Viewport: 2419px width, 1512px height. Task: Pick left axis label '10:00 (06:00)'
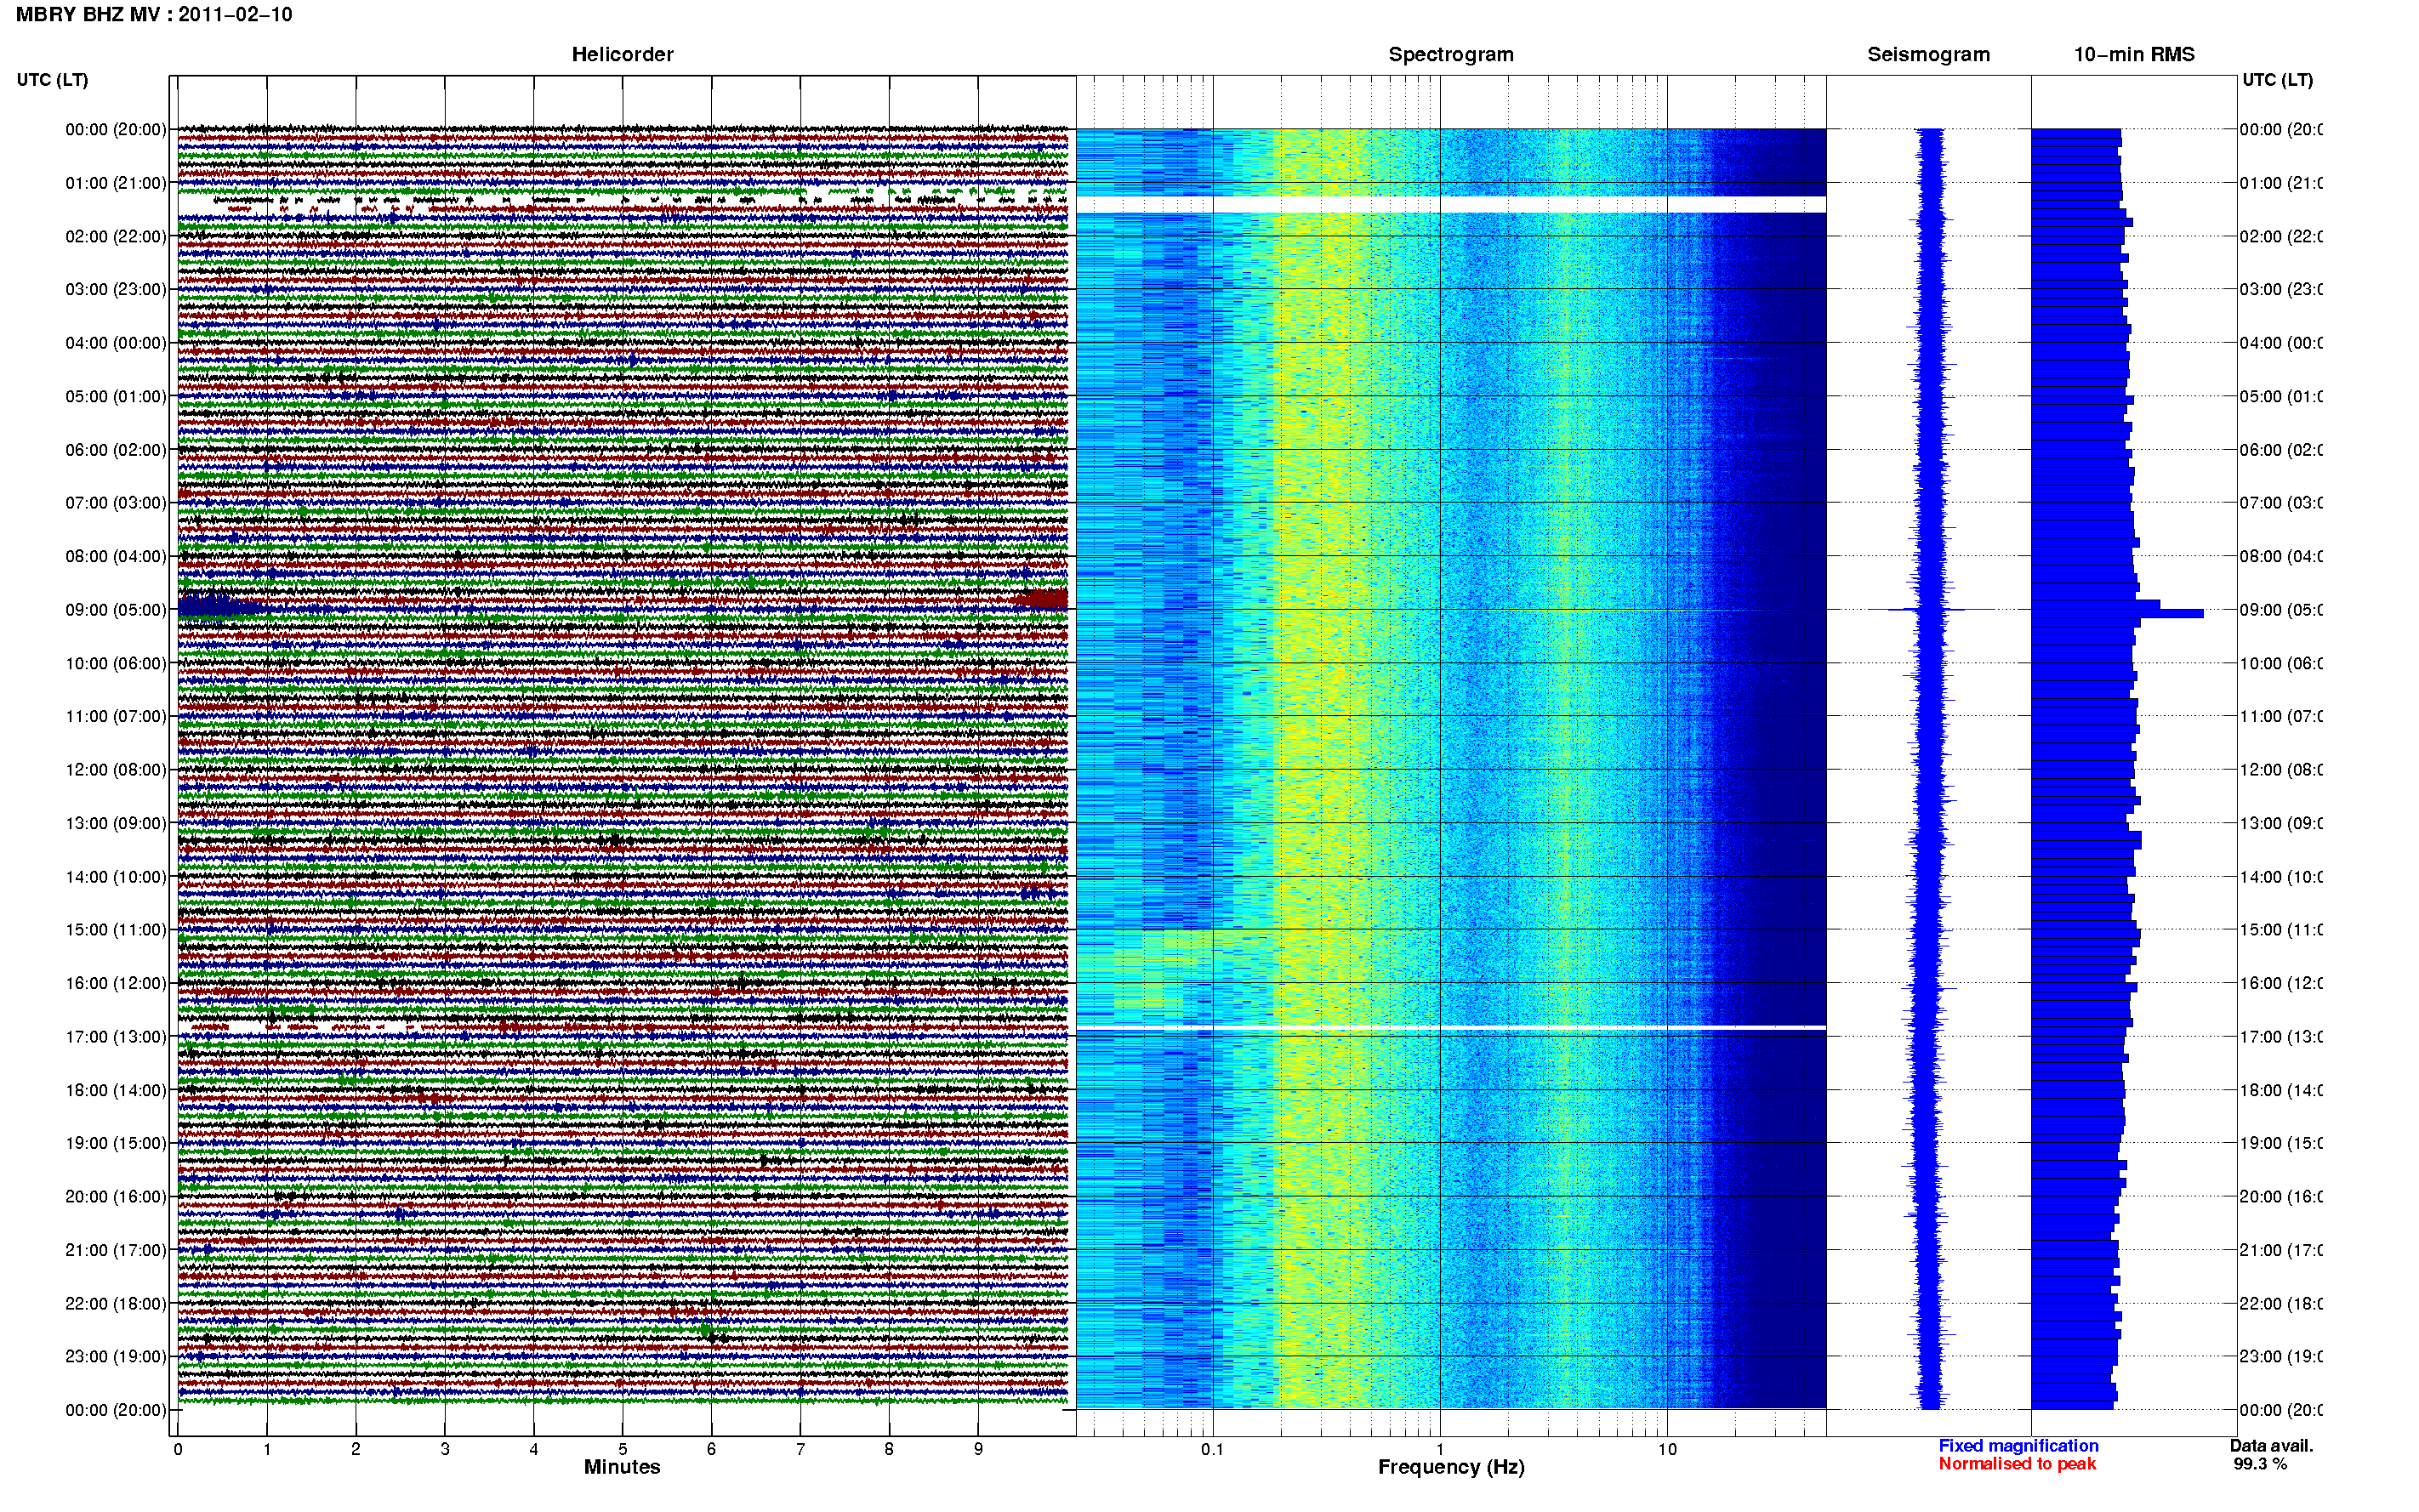(x=116, y=664)
